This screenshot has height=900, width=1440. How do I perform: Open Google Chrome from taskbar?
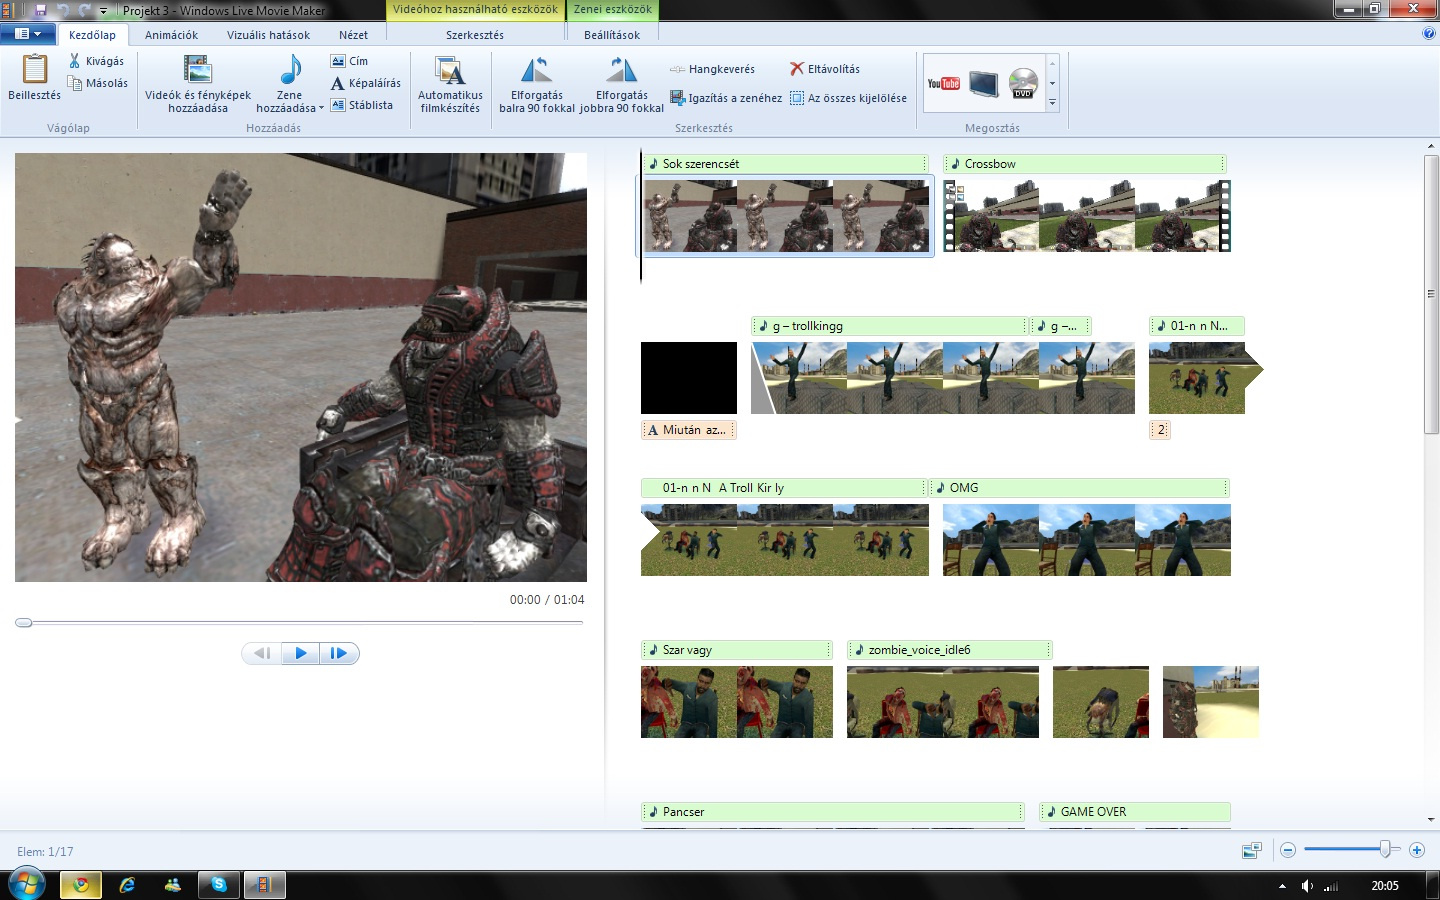coord(81,885)
